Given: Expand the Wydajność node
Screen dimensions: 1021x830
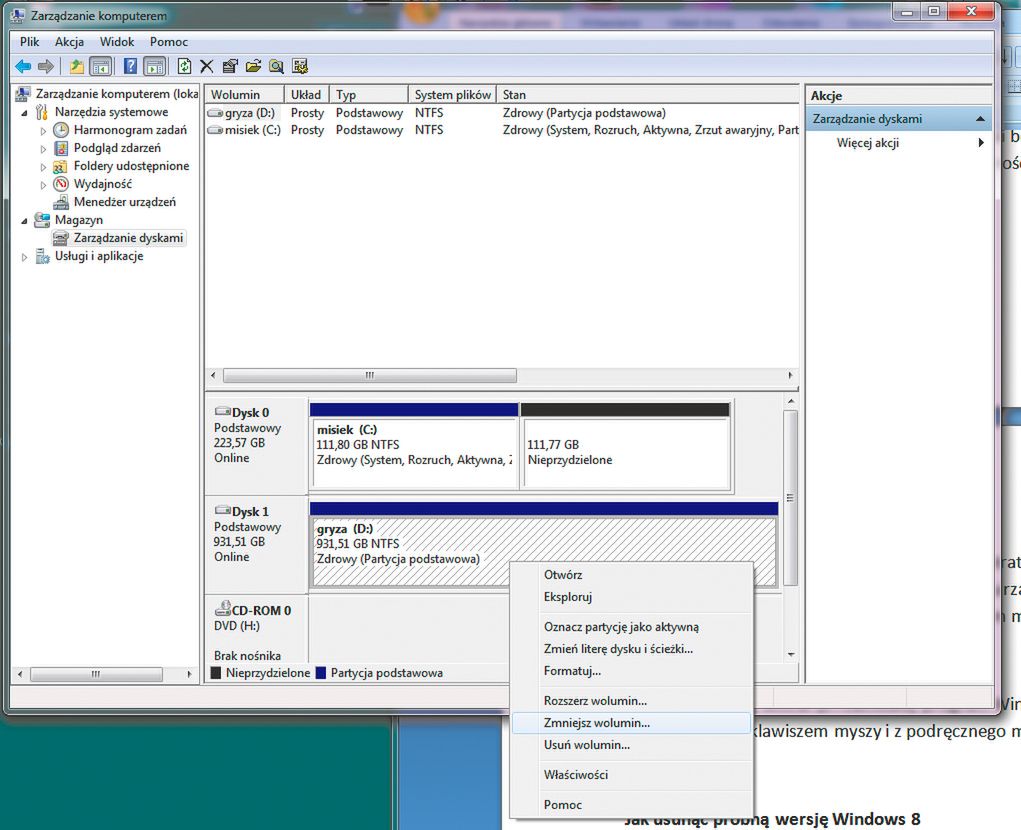Looking at the screenshot, I should coord(43,185).
